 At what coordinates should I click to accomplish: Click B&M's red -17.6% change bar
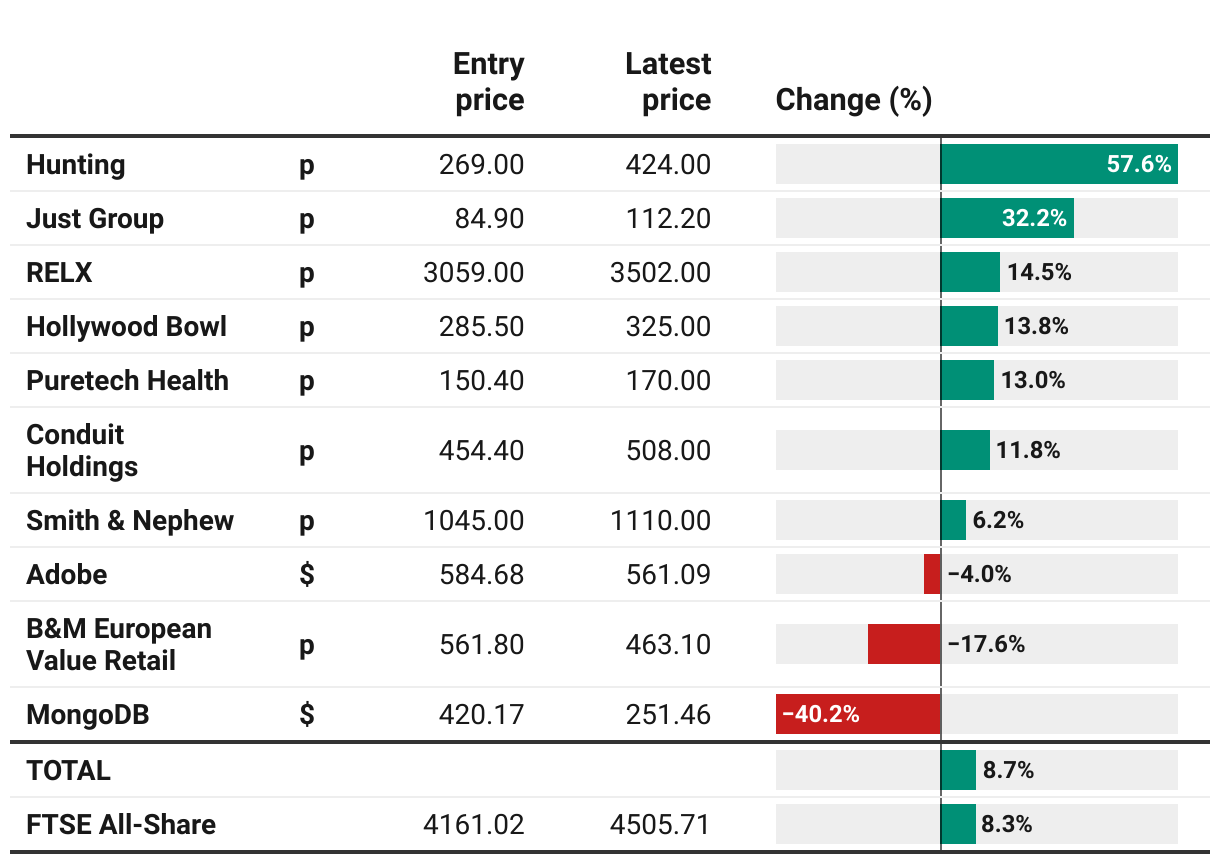tap(904, 644)
